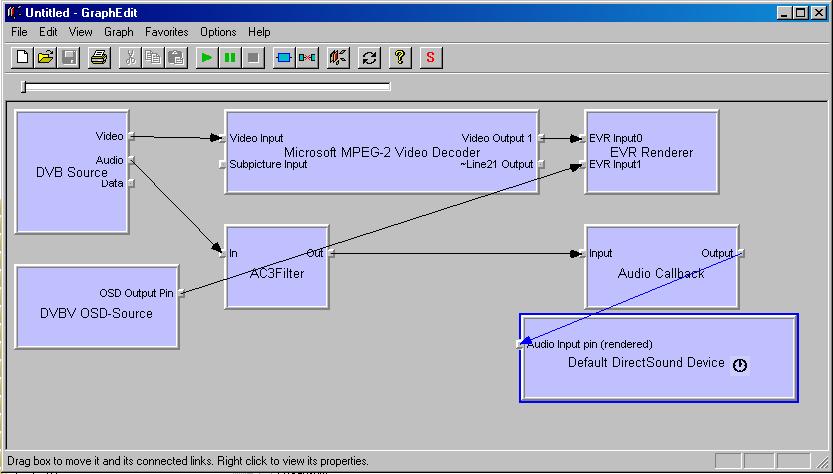833x474 pixels.
Task: Click the clock icon on DirectSound Device
Action: (740, 365)
